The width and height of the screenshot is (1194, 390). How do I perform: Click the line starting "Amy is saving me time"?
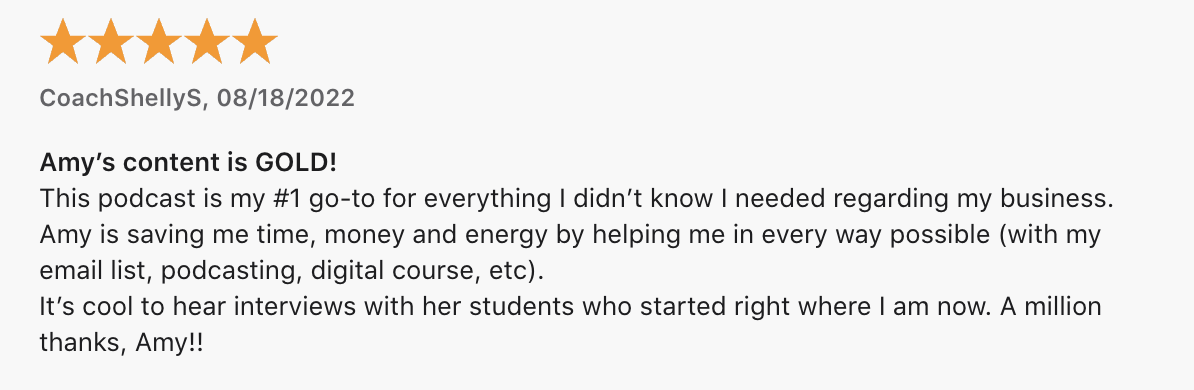[x=570, y=235]
